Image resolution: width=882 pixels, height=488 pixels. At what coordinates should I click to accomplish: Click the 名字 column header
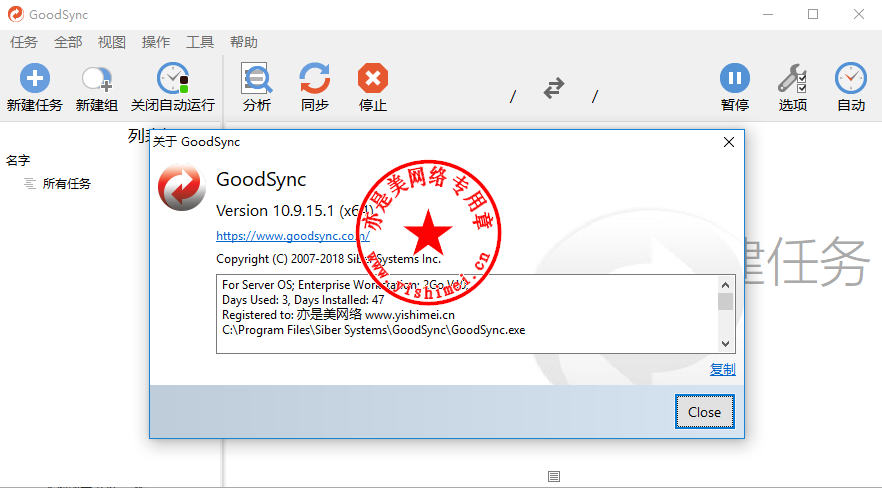[18, 160]
